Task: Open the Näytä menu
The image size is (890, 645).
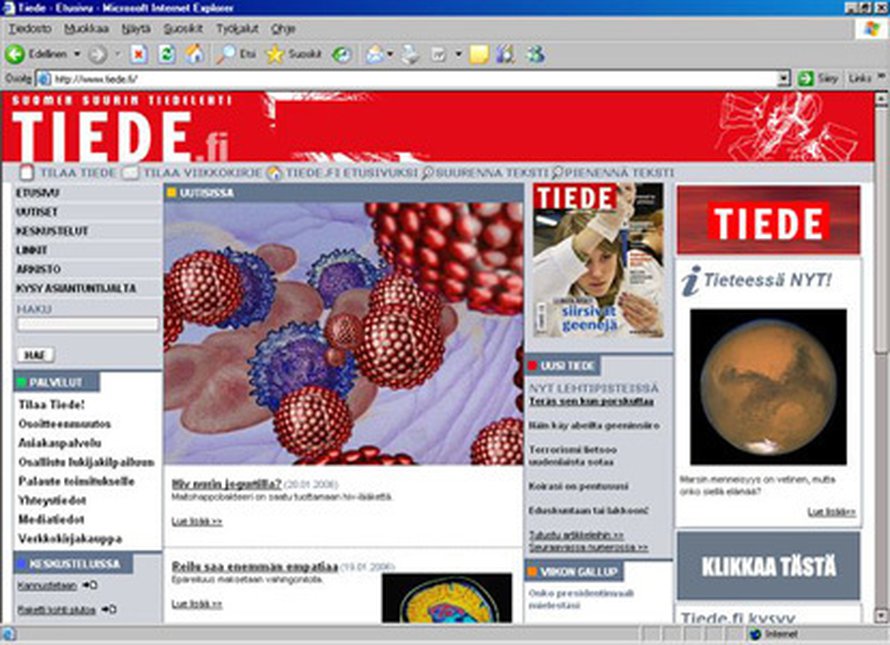Action: [x=136, y=28]
